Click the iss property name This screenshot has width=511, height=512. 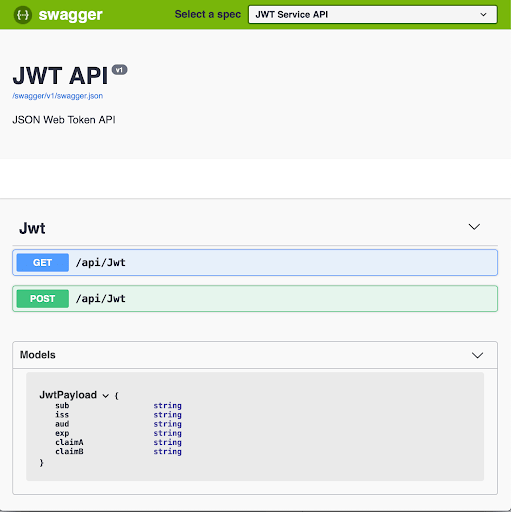62,415
